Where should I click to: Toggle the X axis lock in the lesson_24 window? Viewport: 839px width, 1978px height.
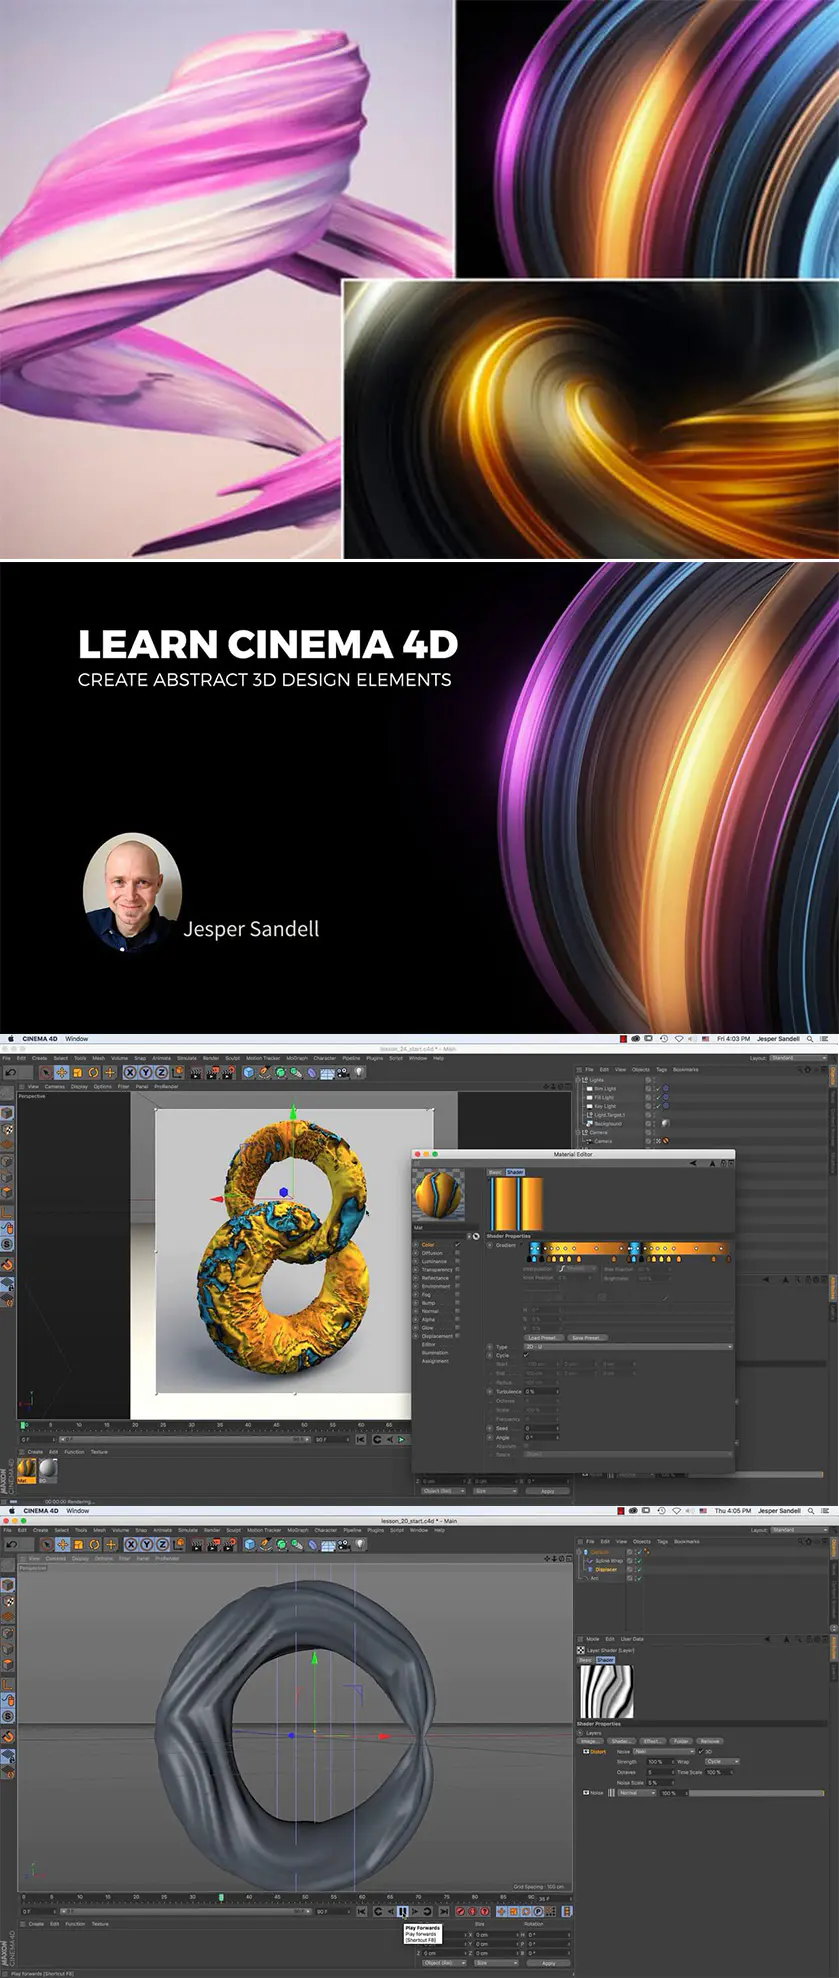point(130,1072)
